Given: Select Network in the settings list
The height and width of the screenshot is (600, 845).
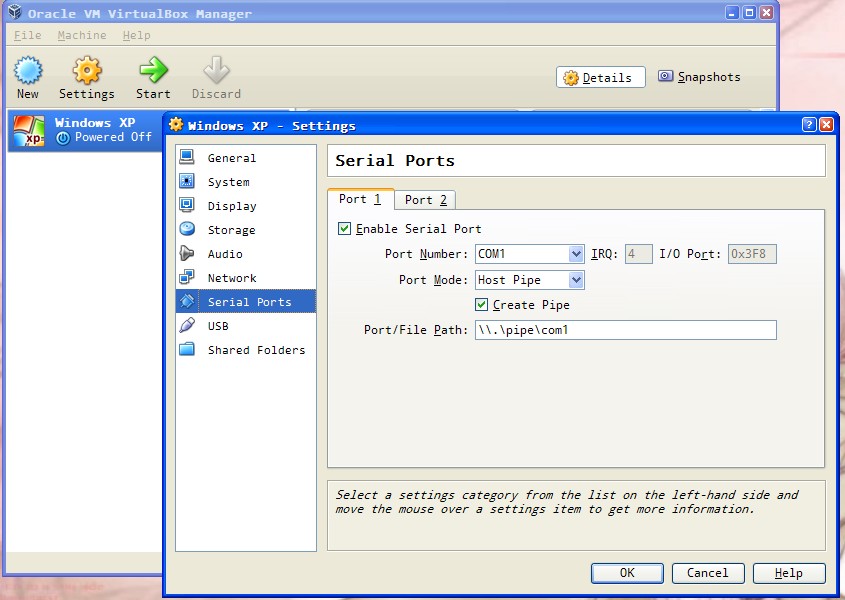Looking at the screenshot, I should [x=246, y=278].
